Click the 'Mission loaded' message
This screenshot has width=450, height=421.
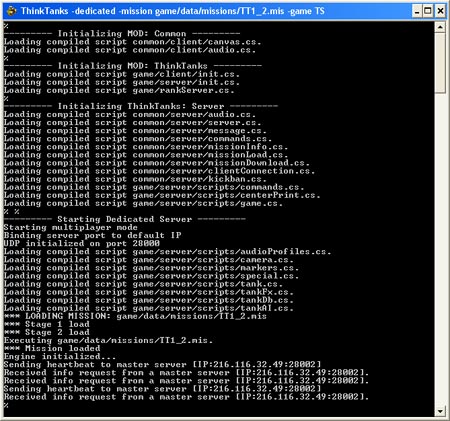click(52, 348)
